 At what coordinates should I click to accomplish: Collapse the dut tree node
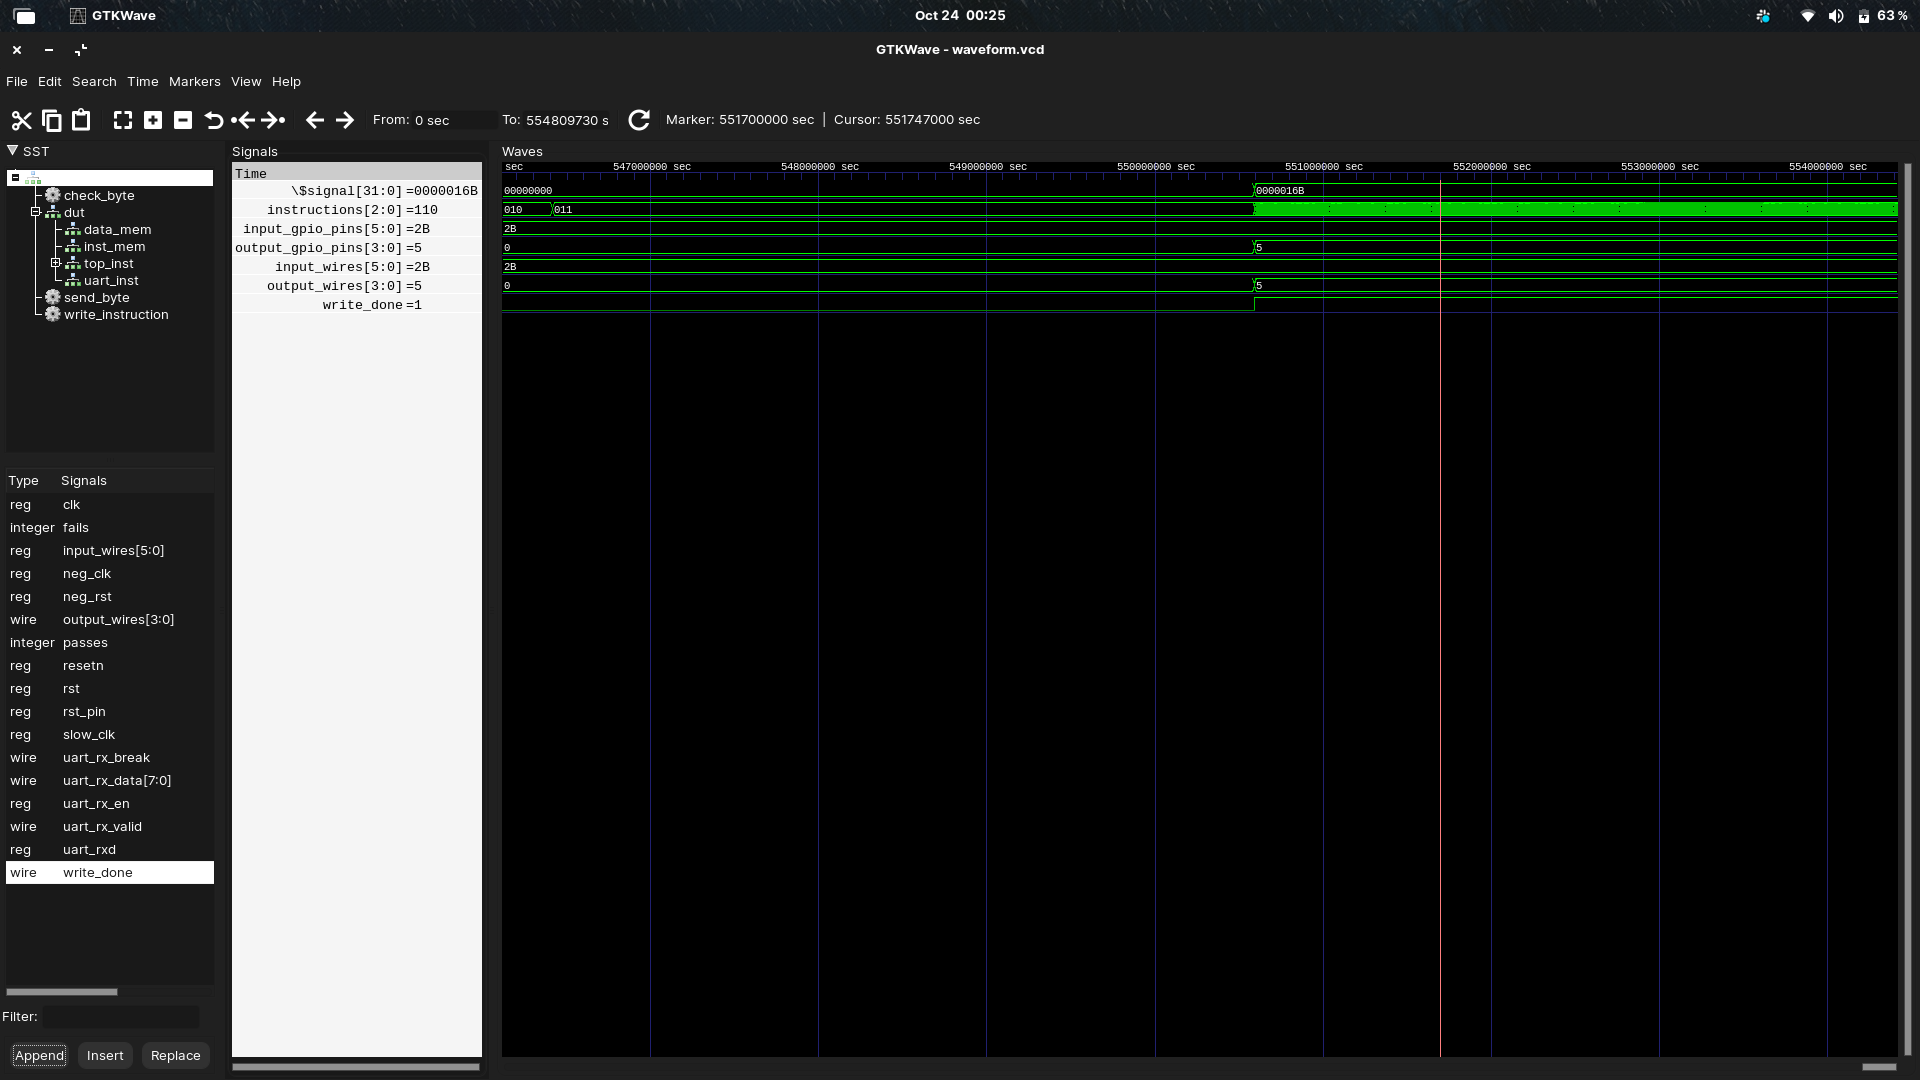36,212
